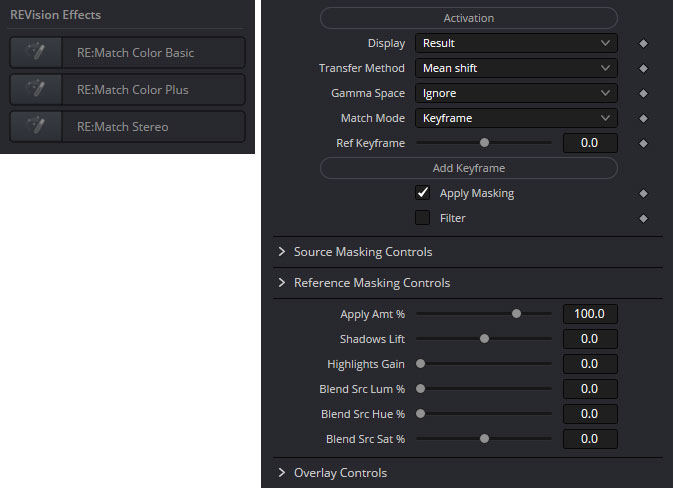Viewport: 673px width, 488px height.
Task: Click the Blend Src Sat % value field
Action: coord(590,439)
